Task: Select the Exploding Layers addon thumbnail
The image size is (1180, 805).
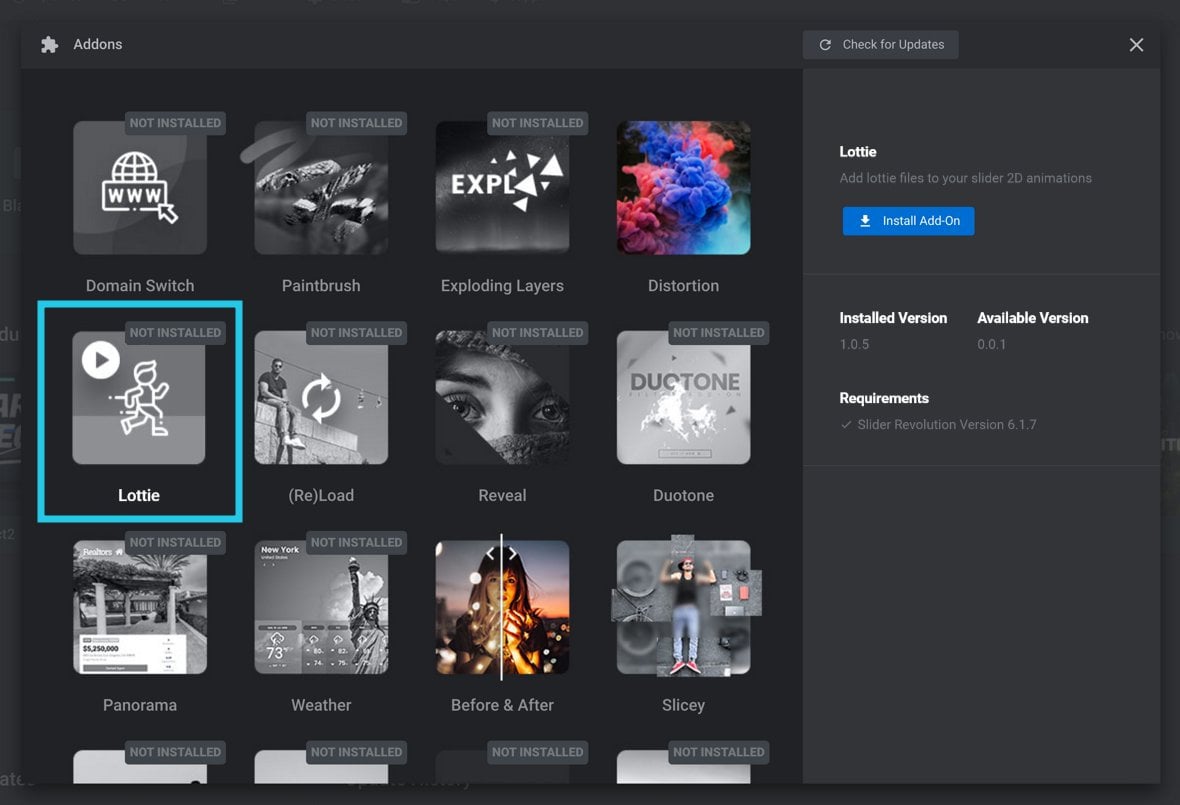Action: (503, 187)
